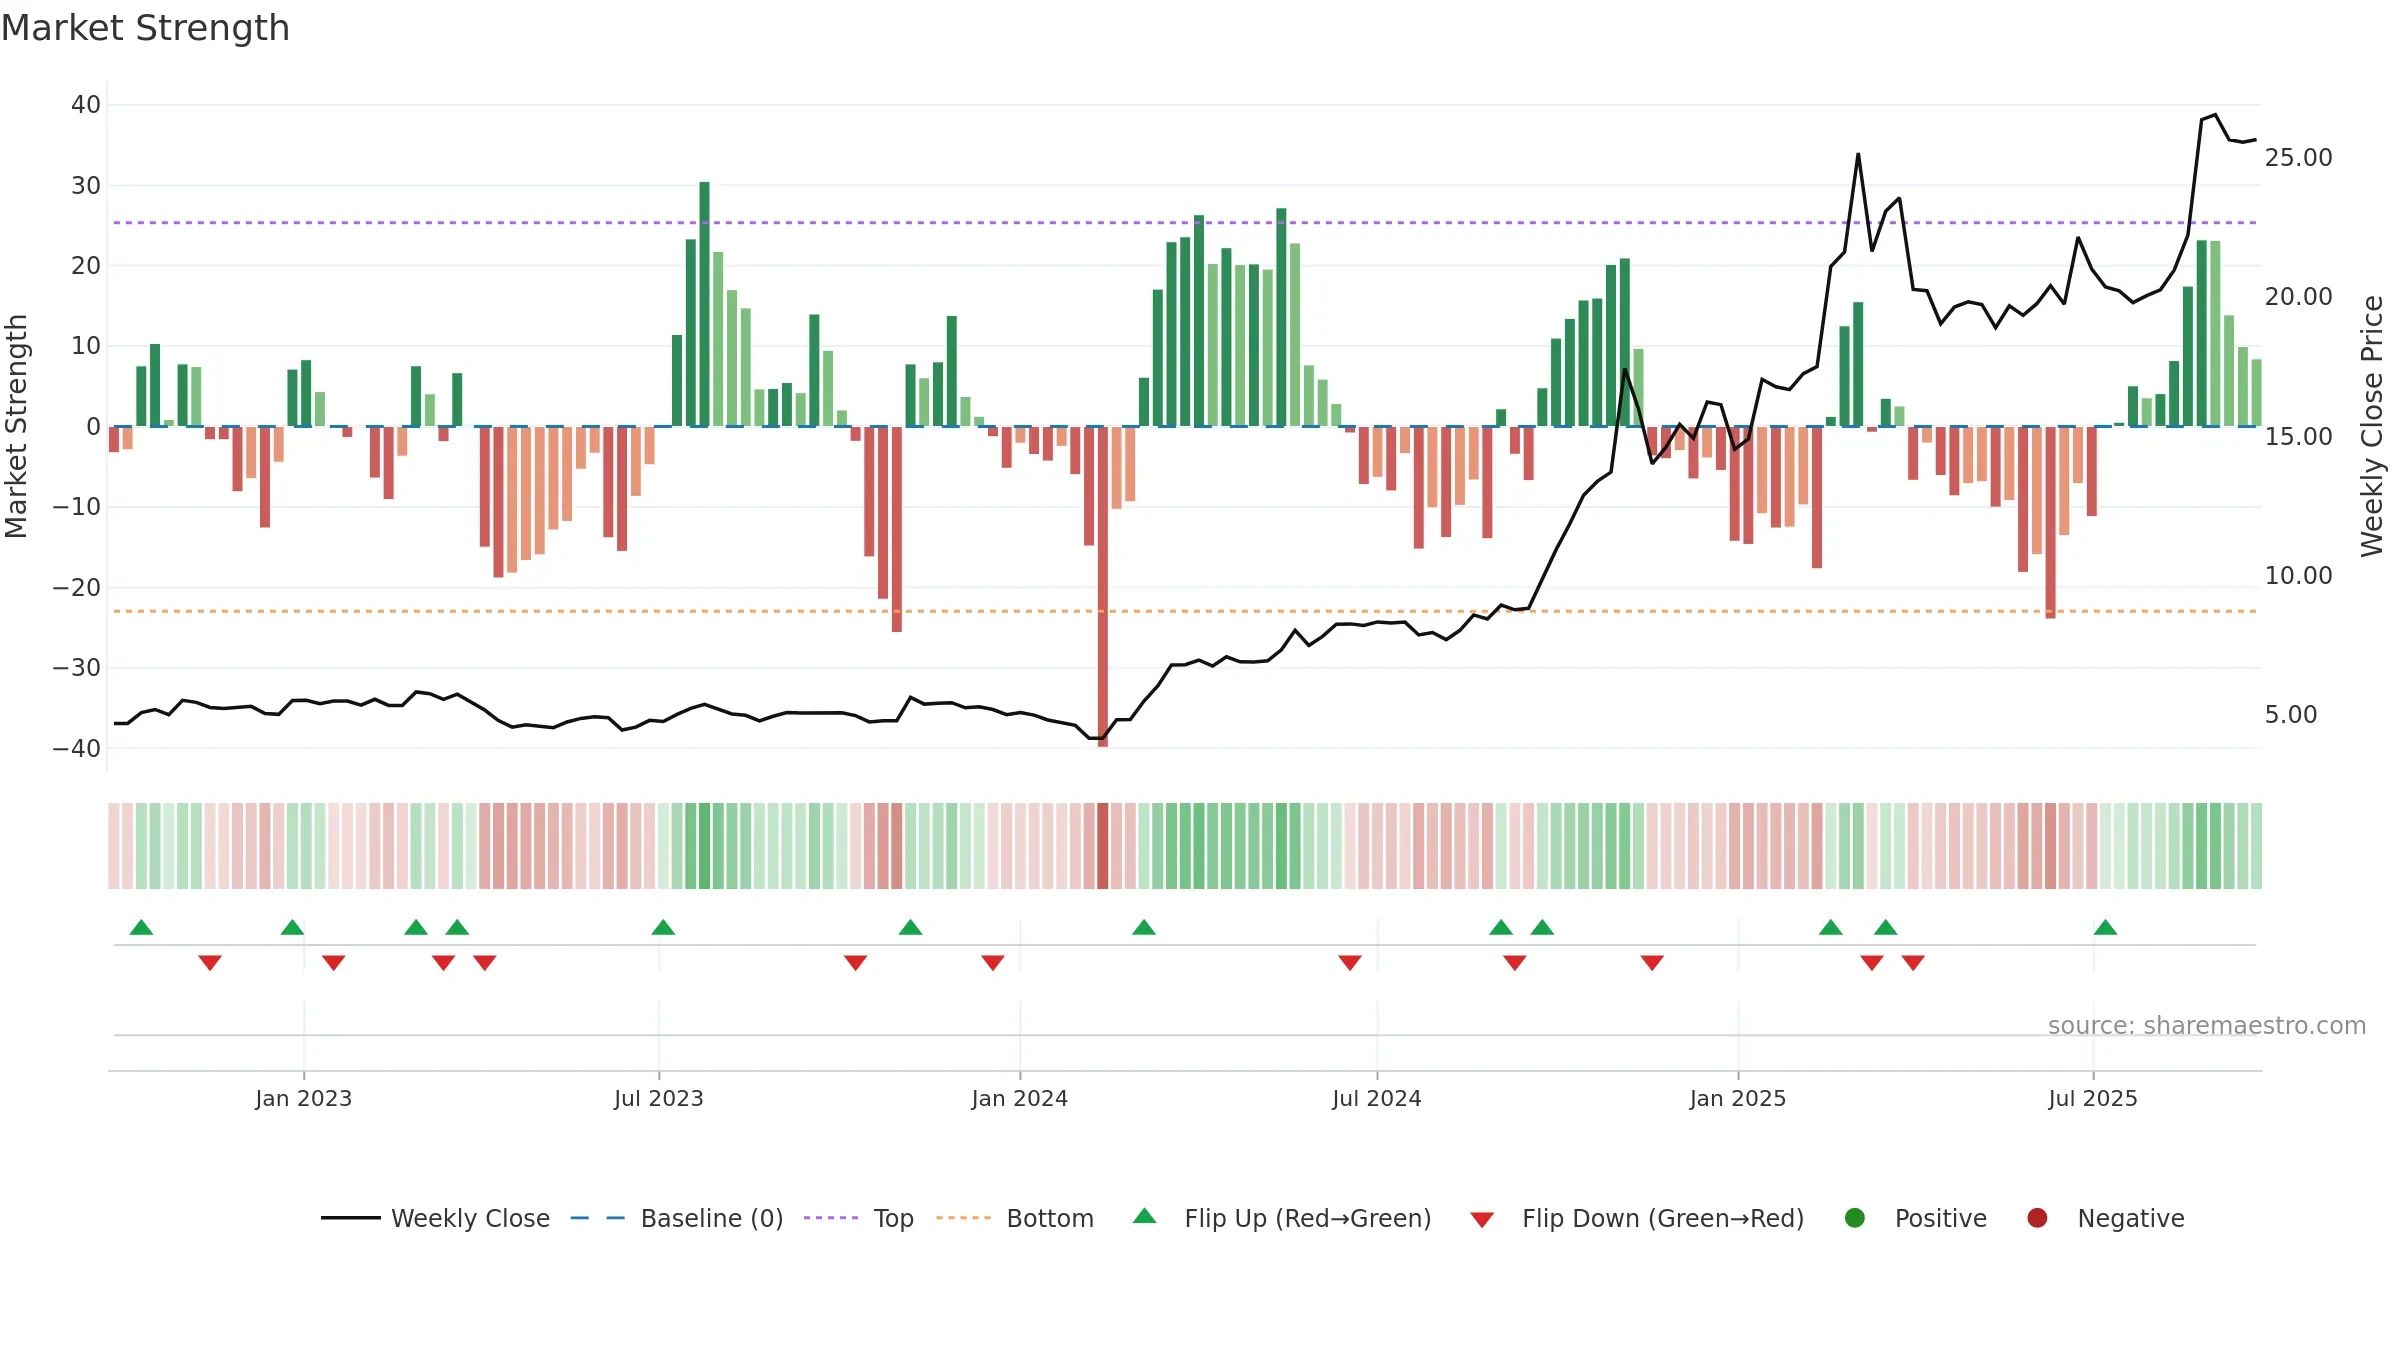Toggle the Positive legend label

pos(1941,1219)
